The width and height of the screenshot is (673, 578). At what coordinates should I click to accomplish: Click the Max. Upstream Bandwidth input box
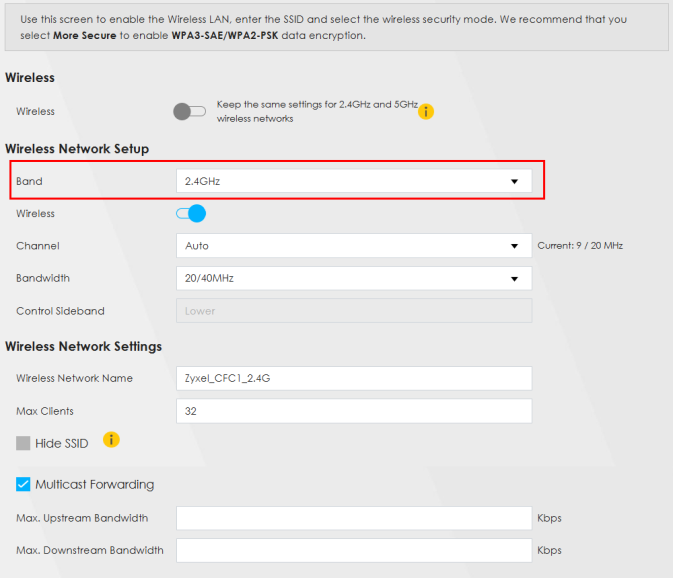coord(353,518)
